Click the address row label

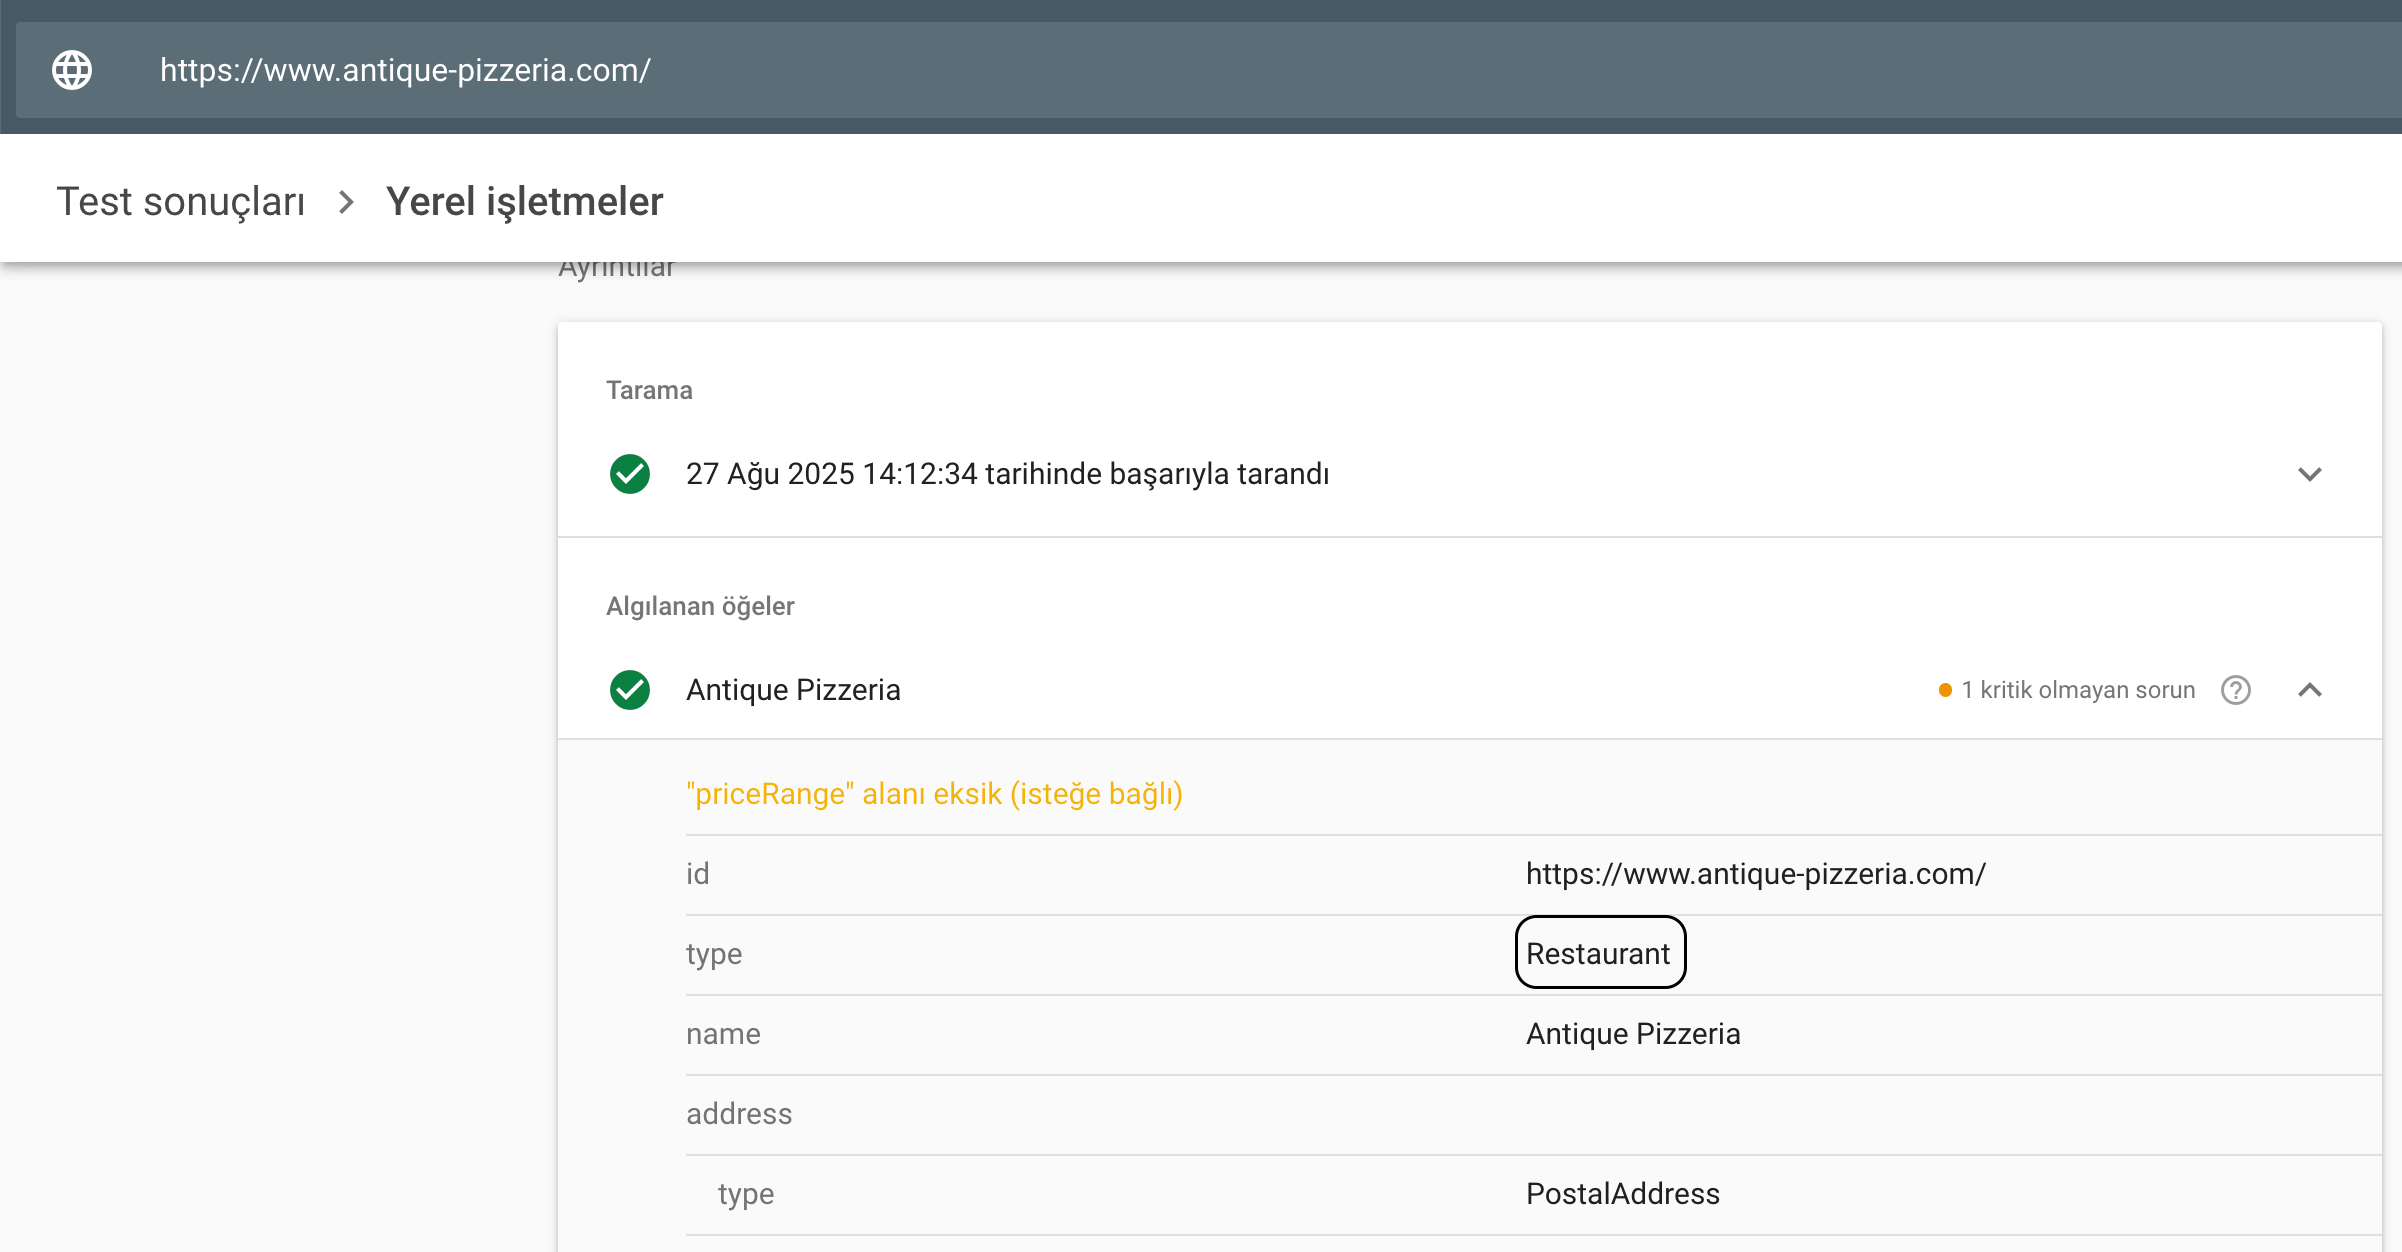pyautogui.click(x=739, y=1114)
